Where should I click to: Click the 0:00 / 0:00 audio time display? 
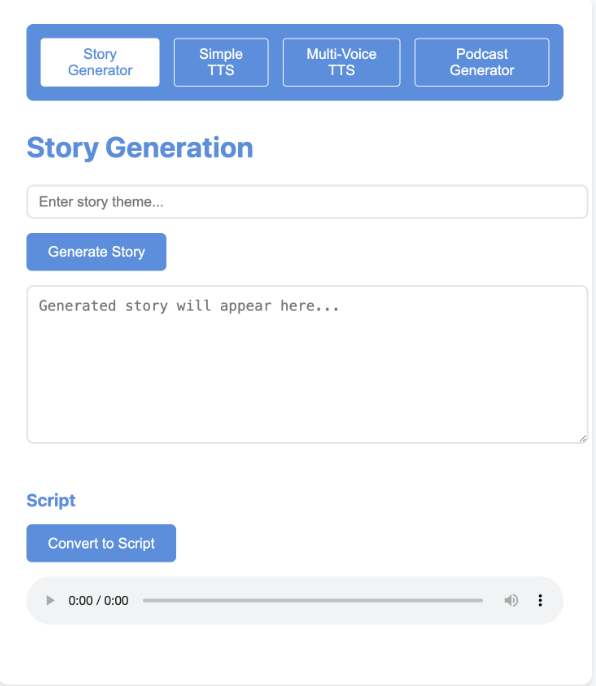tap(98, 600)
